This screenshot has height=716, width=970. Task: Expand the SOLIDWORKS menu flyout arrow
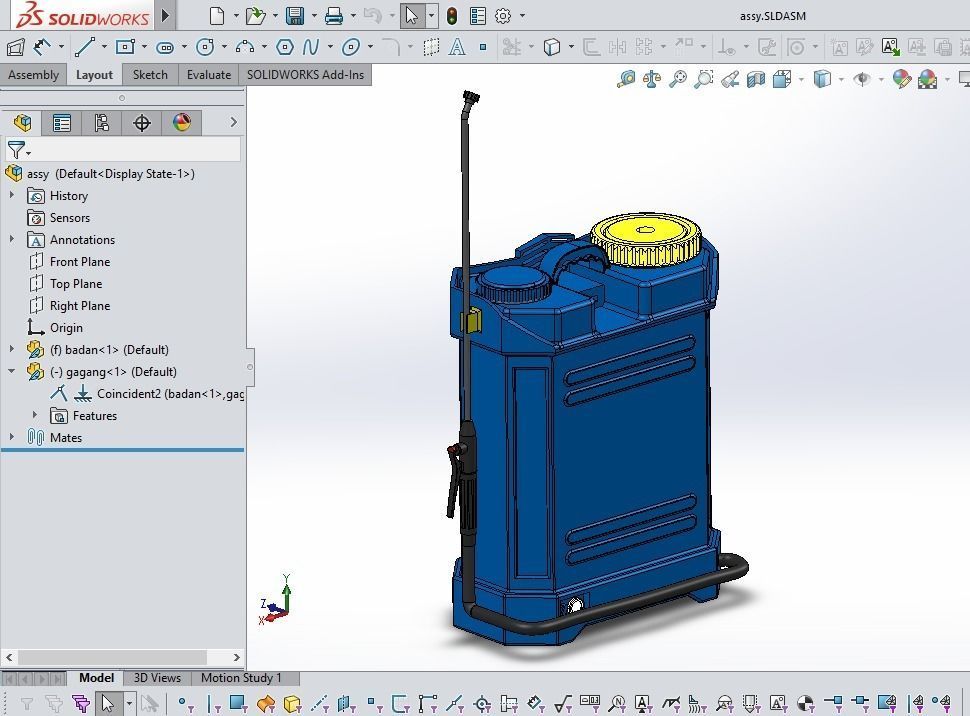coord(165,15)
